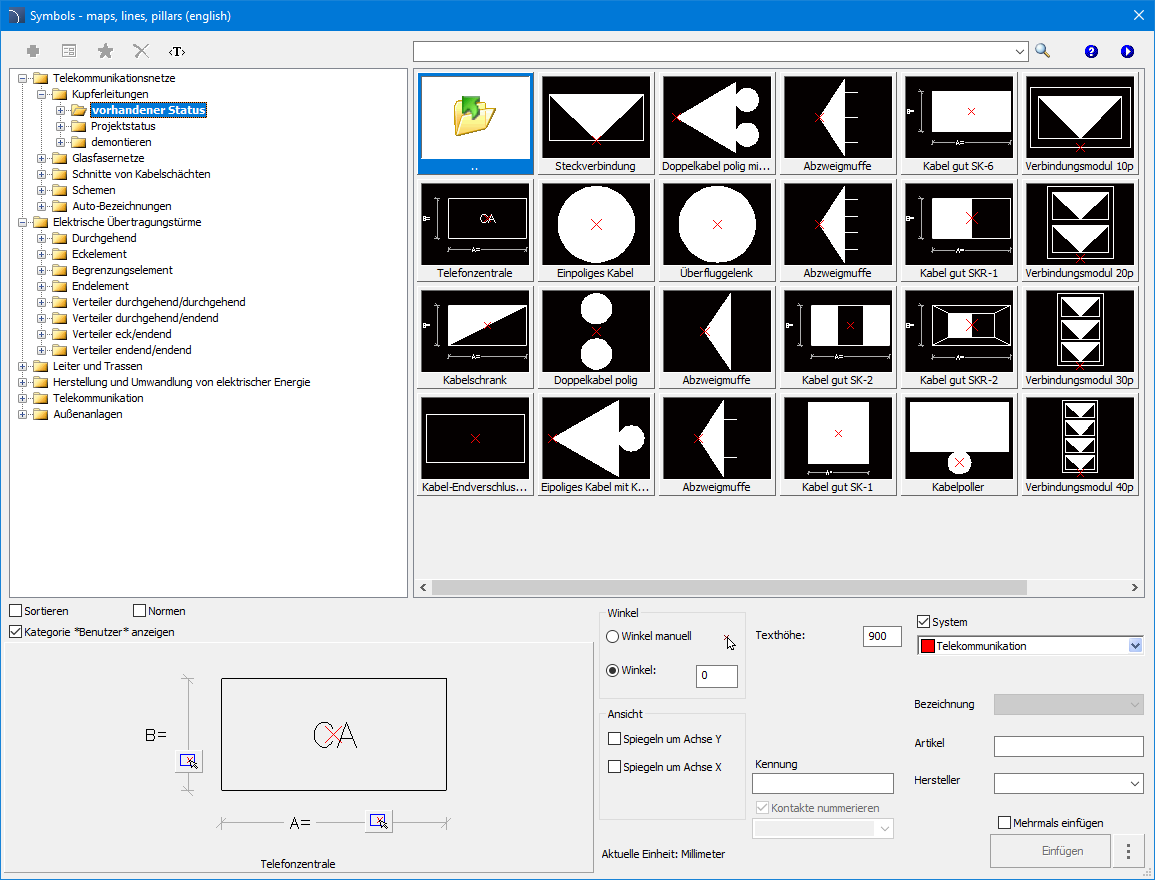Image resolution: width=1155 pixels, height=880 pixels.
Task: Select the Winkel manuell radio button
Action: tap(613, 636)
